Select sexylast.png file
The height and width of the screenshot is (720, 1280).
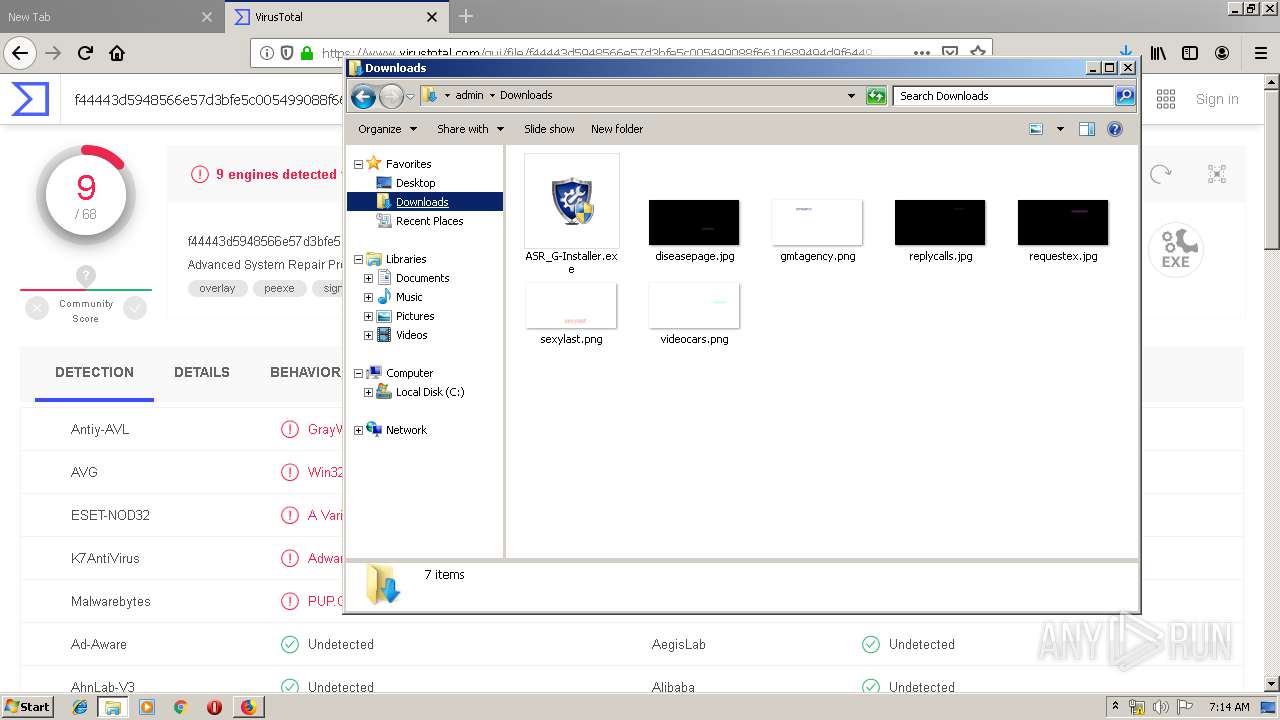571,313
